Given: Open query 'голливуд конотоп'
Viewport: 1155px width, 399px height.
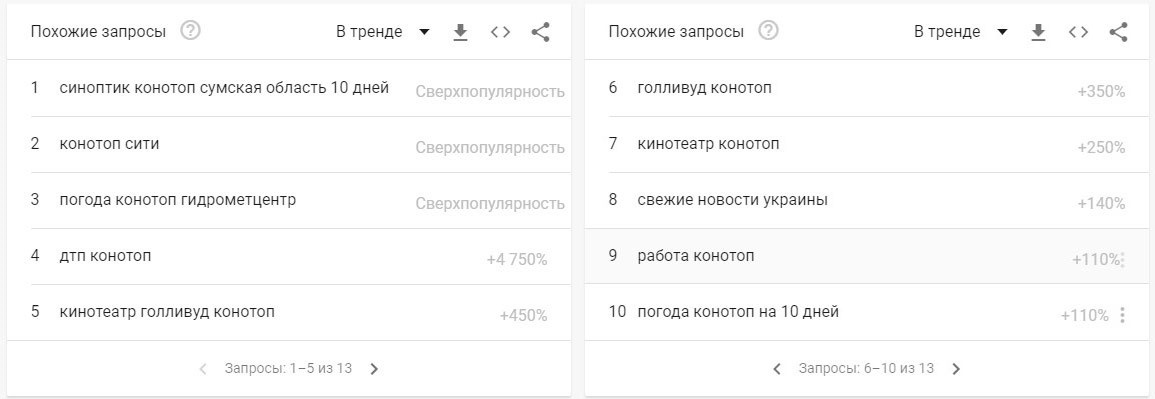Looking at the screenshot, I should pyautogui.click(x=705, y=88).
